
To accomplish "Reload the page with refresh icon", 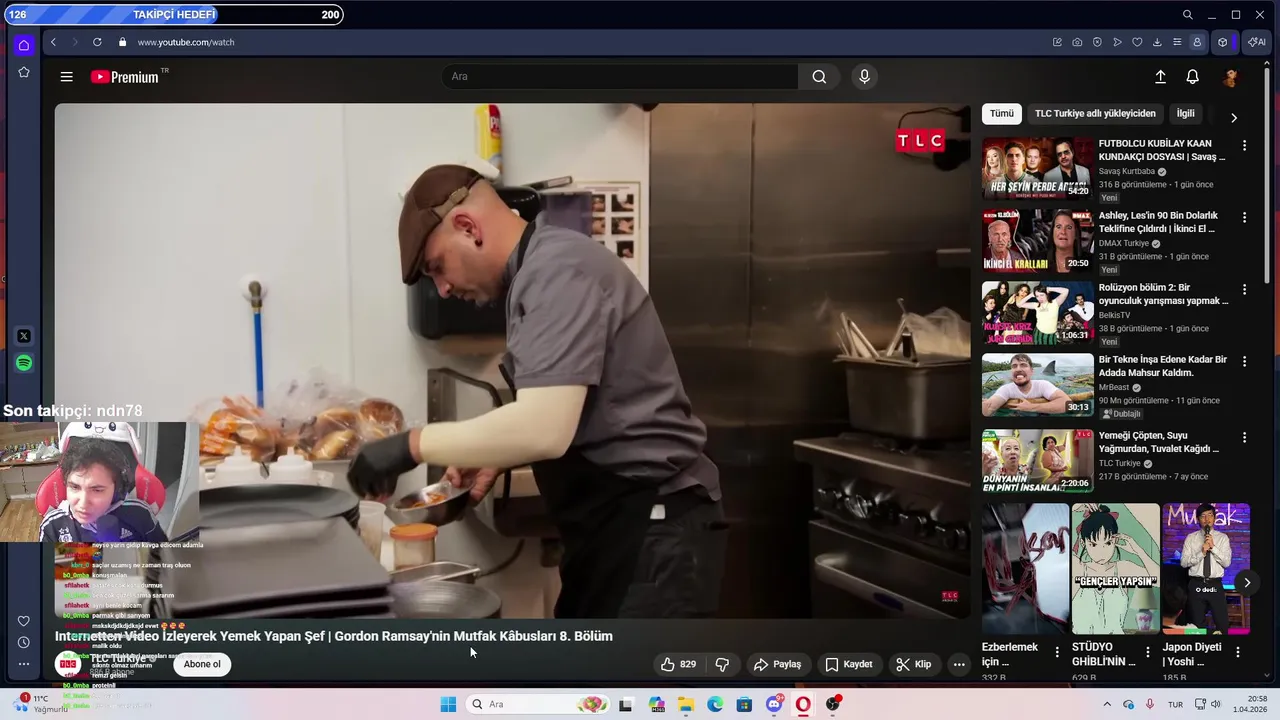I will (x=97, y=42).
